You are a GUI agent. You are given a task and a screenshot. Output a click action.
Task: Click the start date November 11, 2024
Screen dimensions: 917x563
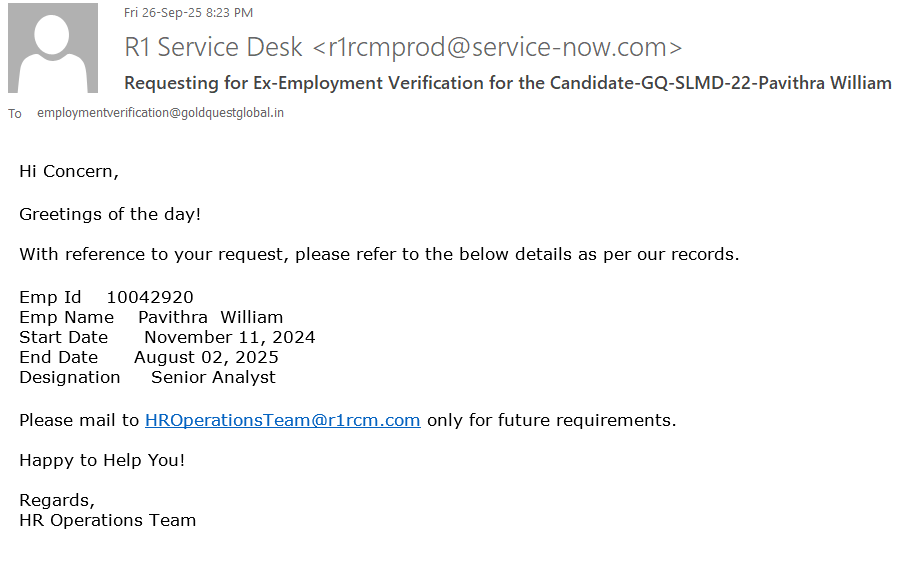tap(229, 337)
